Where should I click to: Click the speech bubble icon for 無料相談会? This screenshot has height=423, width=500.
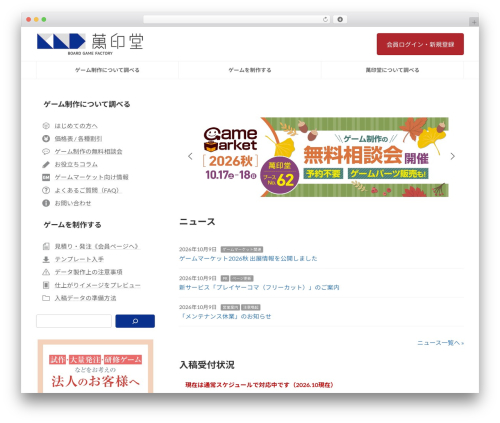(46, 151)
